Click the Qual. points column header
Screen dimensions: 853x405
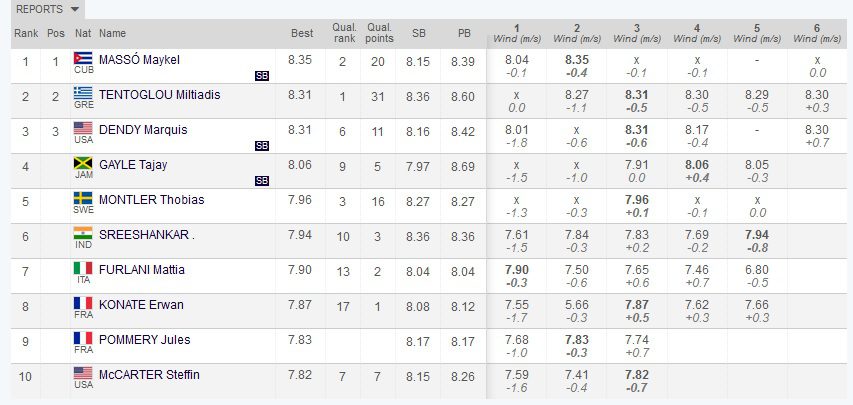(x=380, y=33)
